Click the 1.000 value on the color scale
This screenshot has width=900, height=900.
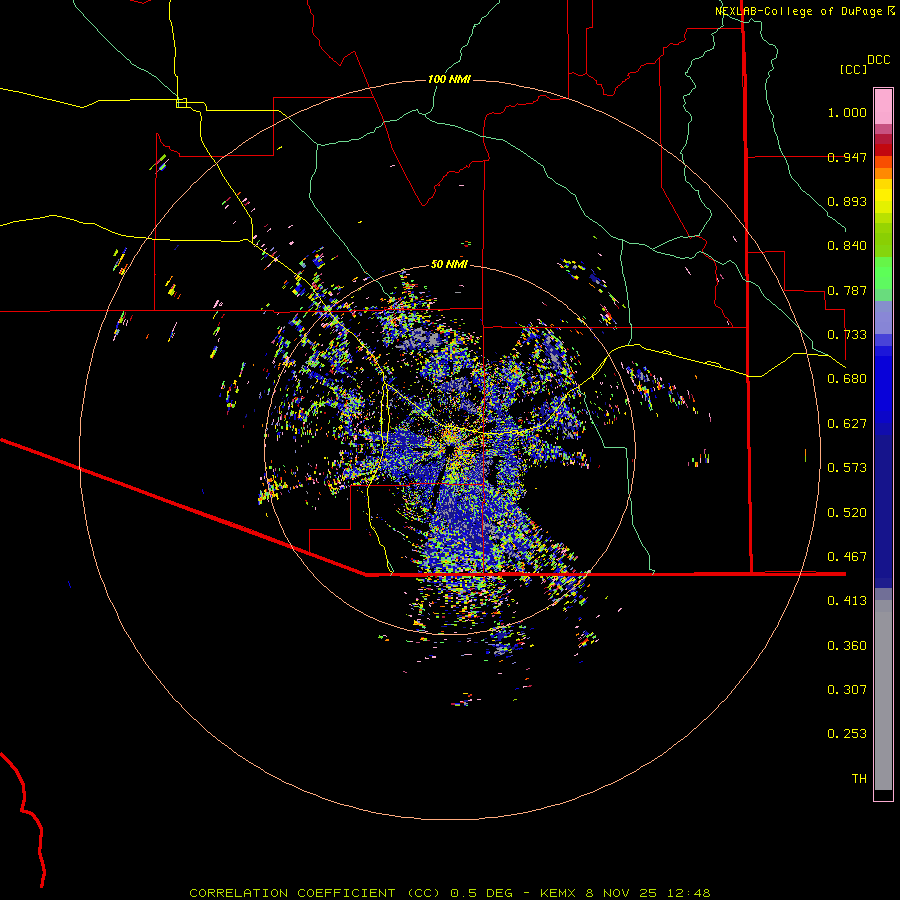(x=847, y=112)
